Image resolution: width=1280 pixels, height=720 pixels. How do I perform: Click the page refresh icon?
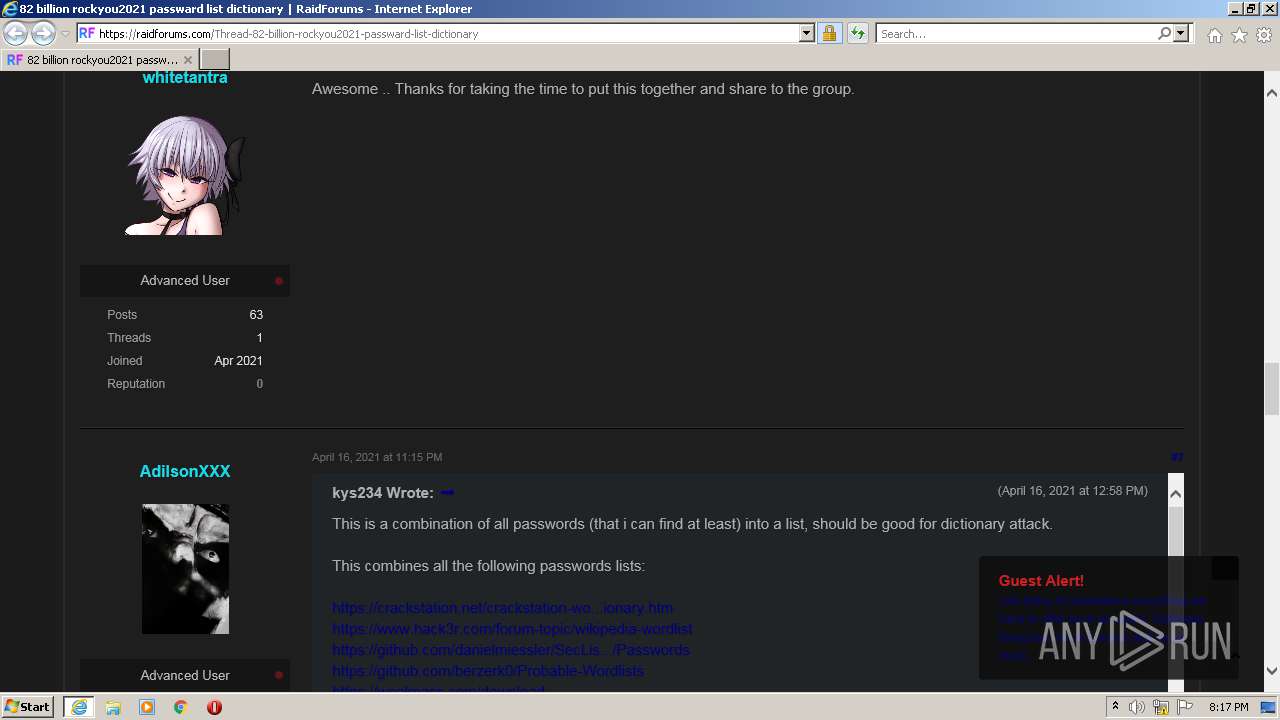(x=857, y=34)
